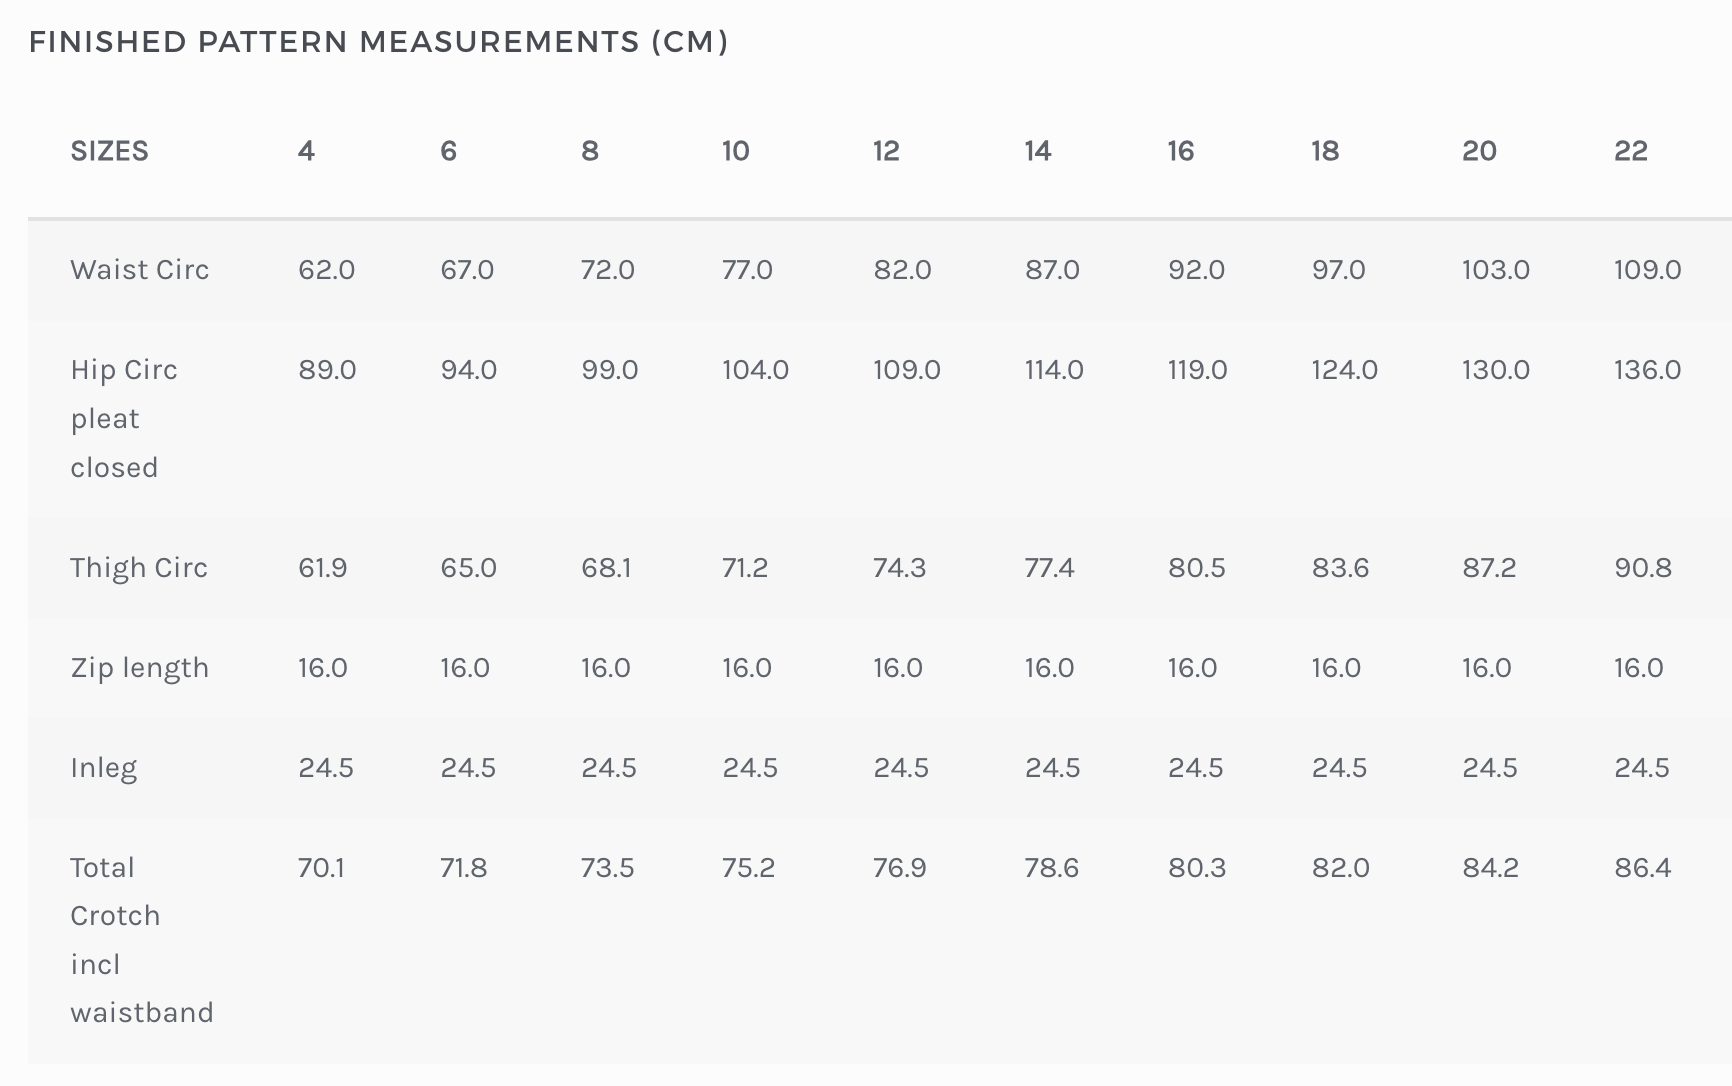1732x1086 pixels.
Task: Select Thigh Circ value 83.6
Action: [x=1340, y=568]
